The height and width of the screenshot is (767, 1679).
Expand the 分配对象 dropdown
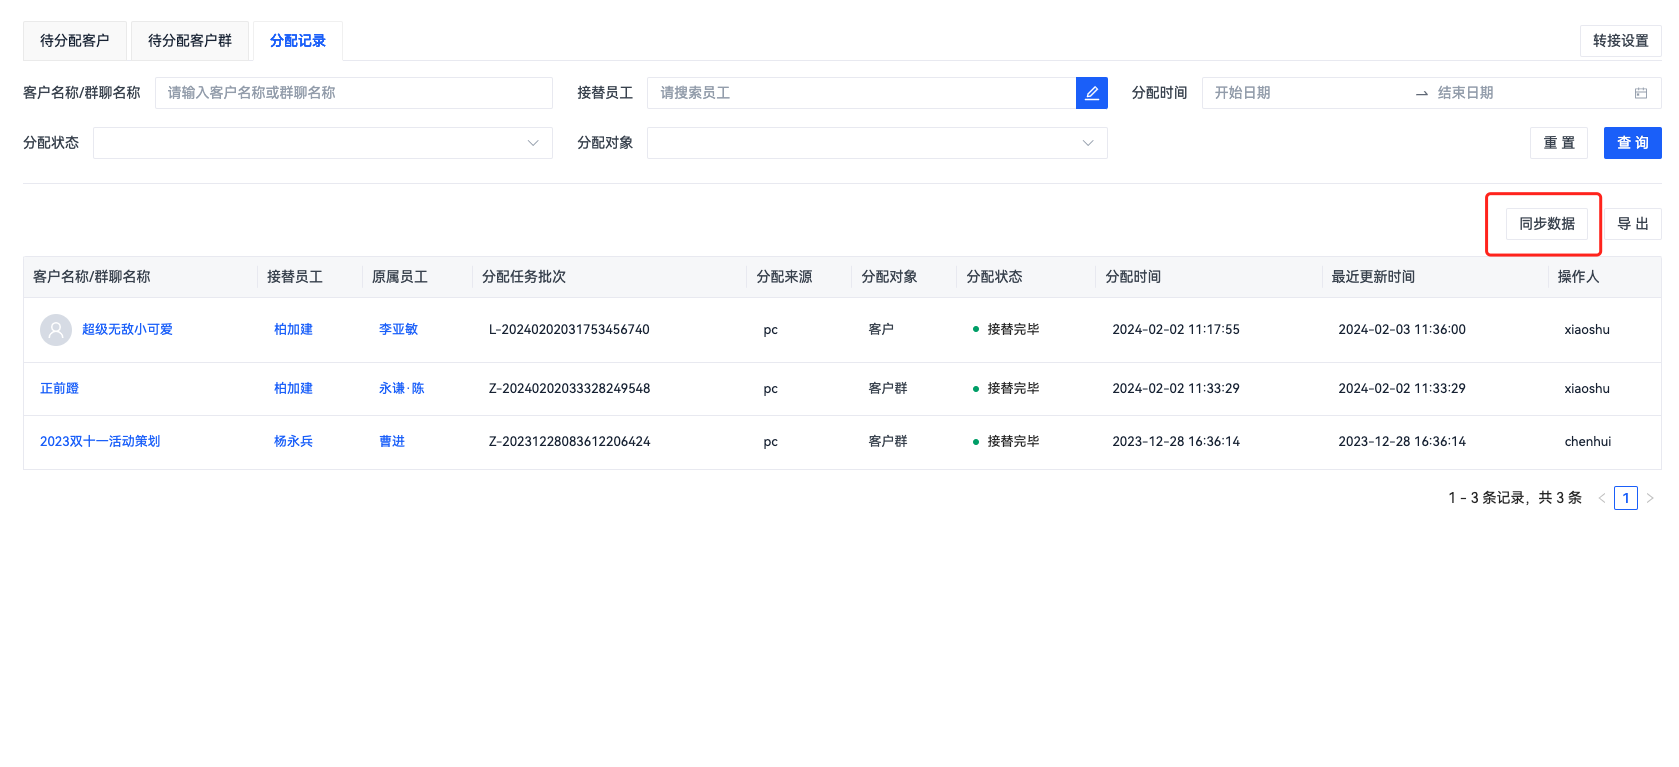coord(877,143)
